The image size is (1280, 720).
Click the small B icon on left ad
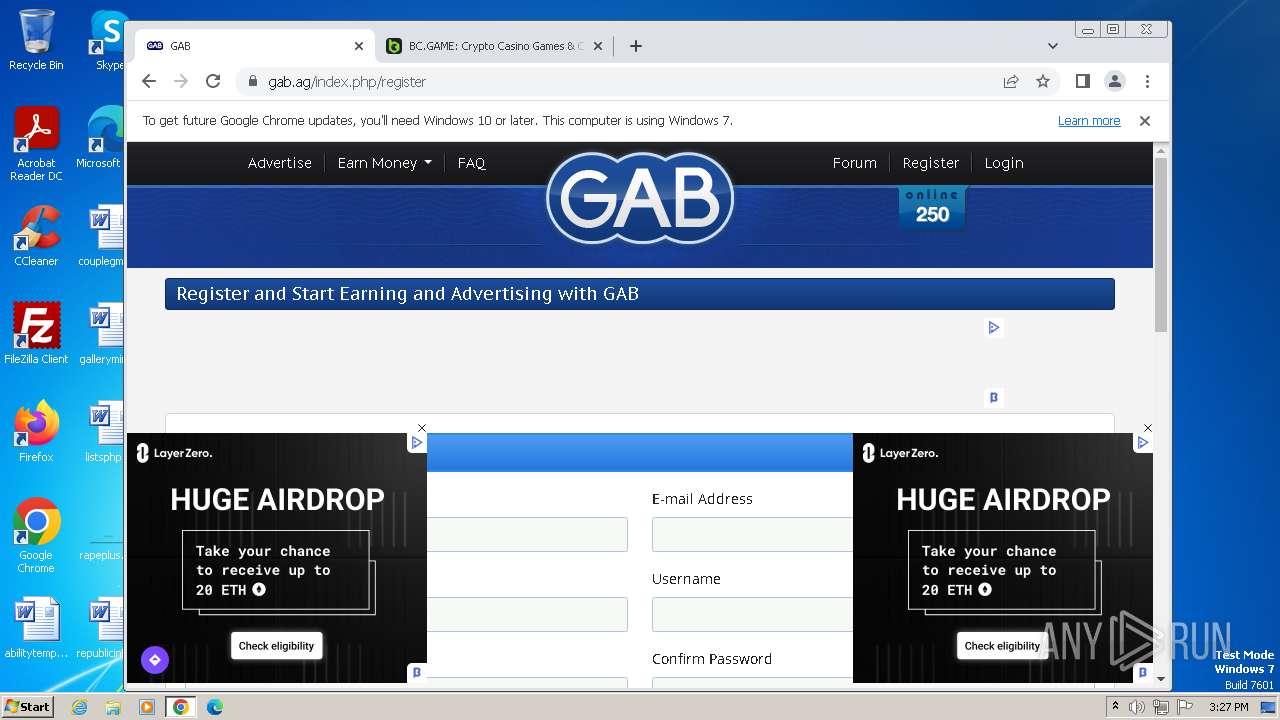pos(417,673)
